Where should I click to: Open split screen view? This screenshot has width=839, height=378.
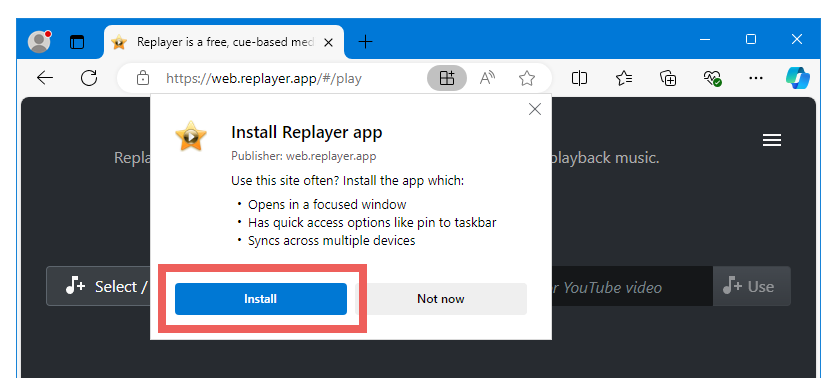pyautogui.click(x=579, y=79)
